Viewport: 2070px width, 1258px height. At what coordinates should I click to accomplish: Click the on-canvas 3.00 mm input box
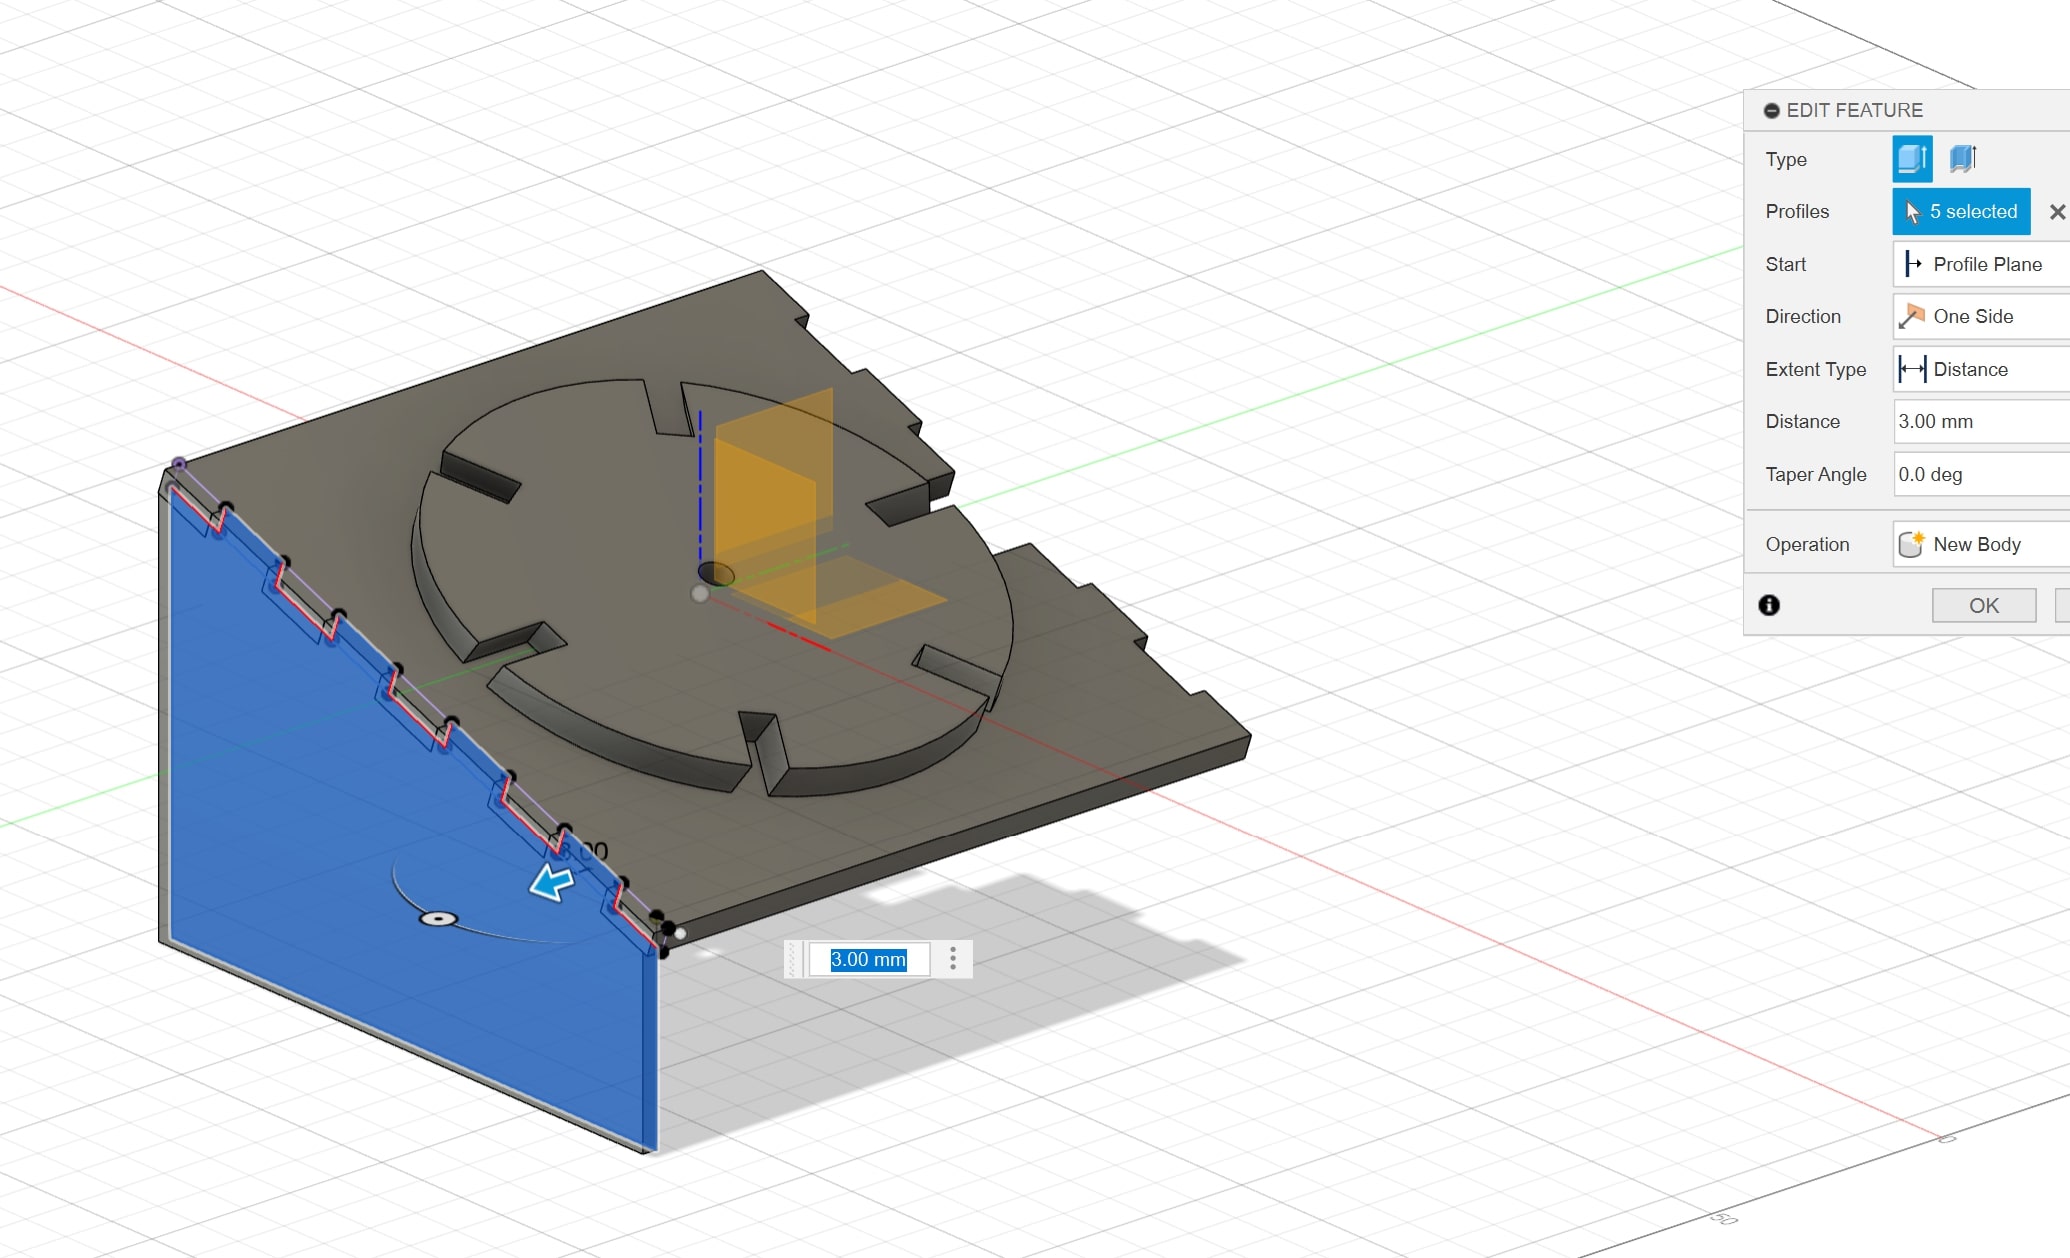pyautogui.click(x=868, y=959)
